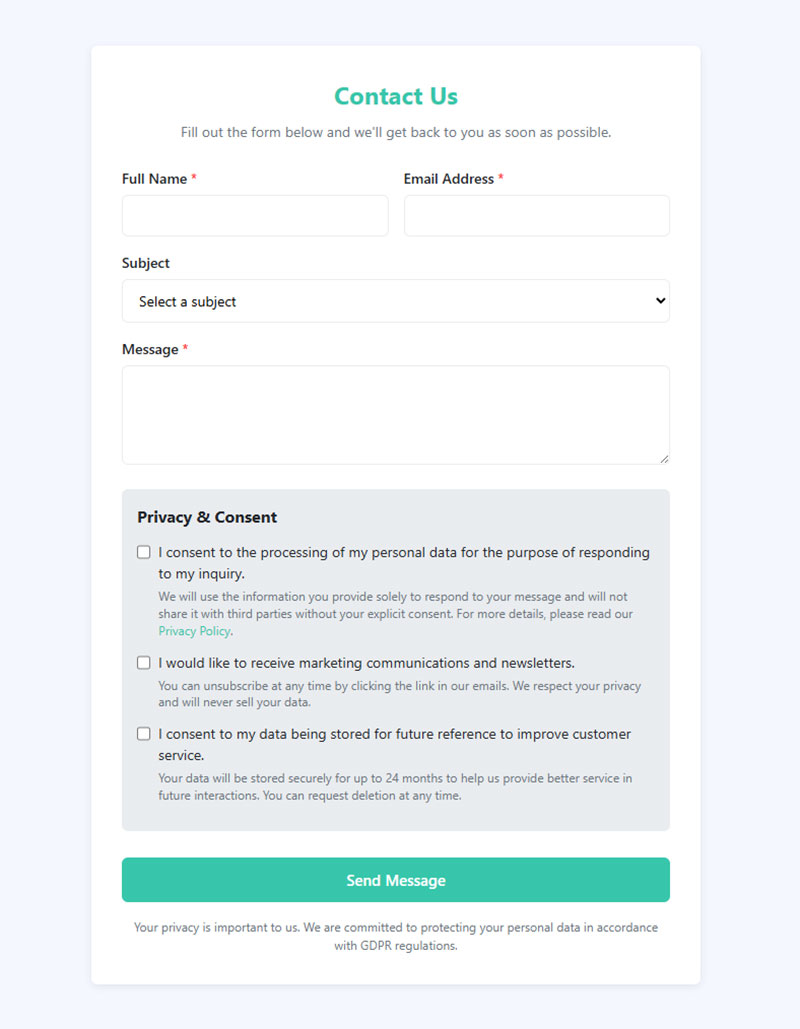Enable marketing communications and newsletters
Screen dimensions: 800x1029
144,662
